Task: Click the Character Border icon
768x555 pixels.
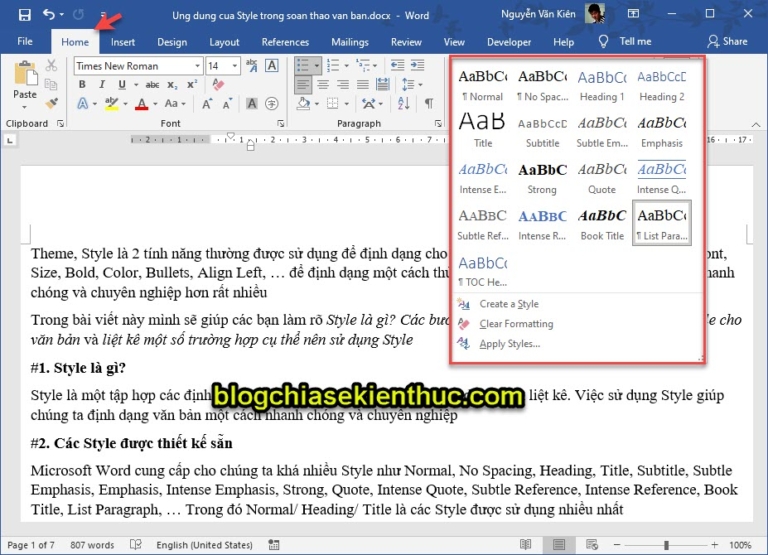Action: (x=272, y=65)
